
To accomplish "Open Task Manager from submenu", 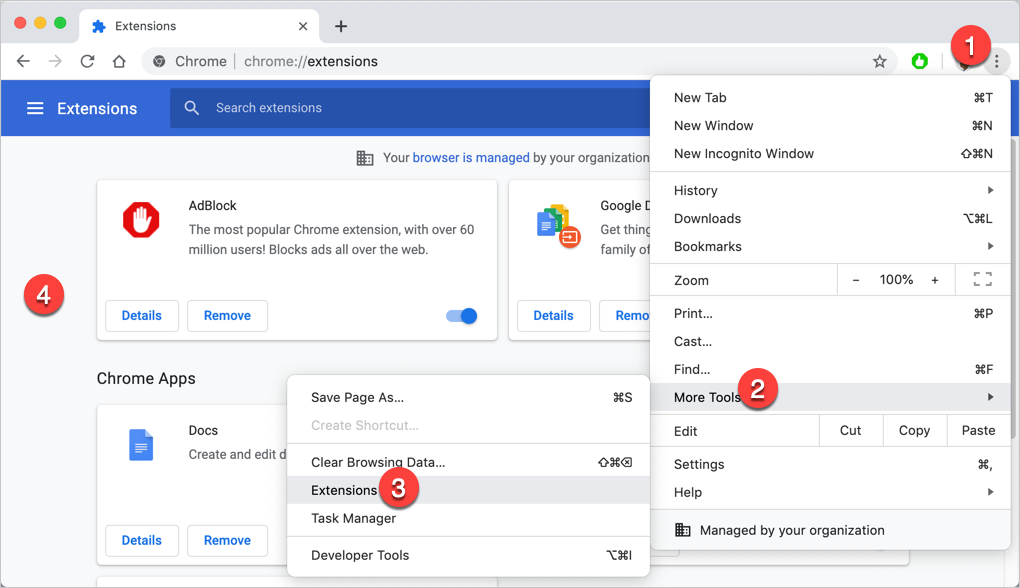I will (468, 518).
